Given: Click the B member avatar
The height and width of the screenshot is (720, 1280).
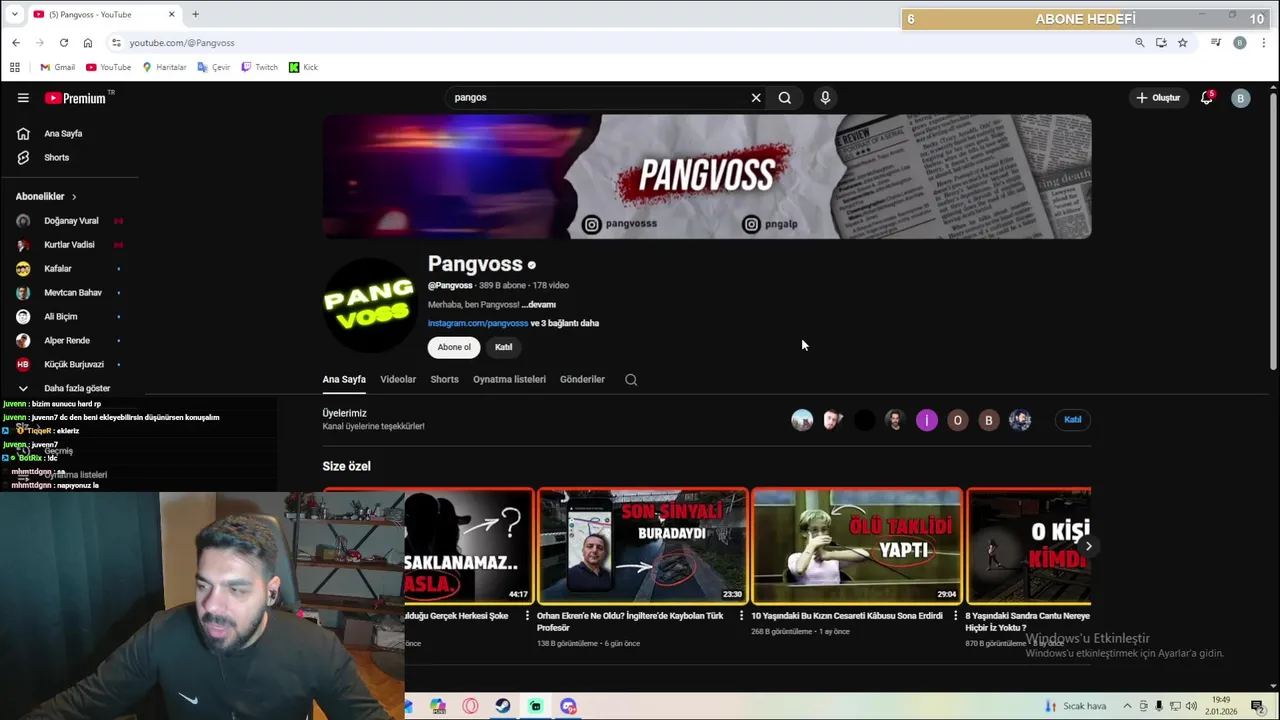Looking at the screenshot, I should 989,420.
